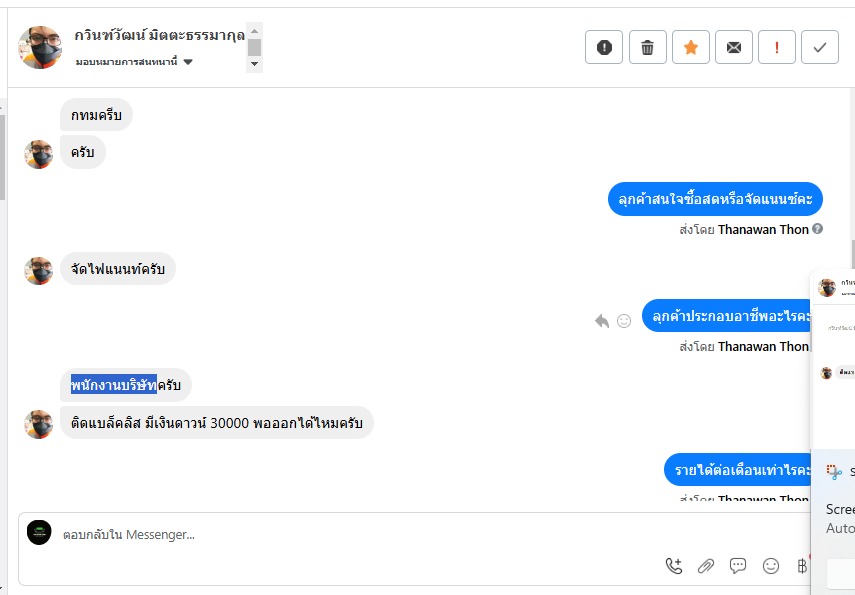Attach a file with the paperclip icon
855x595 pixels.
tap(706, 566)
